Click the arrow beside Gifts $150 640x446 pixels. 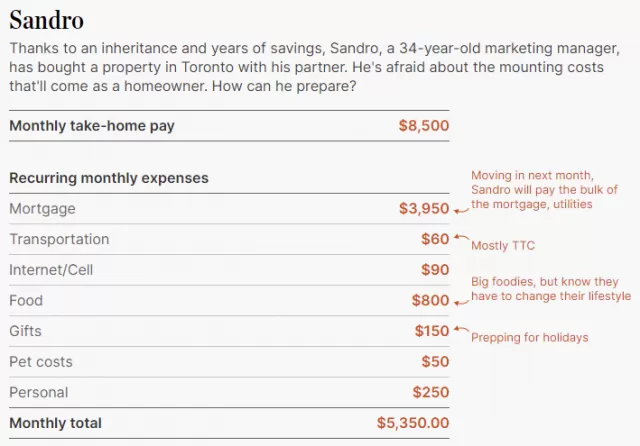pos(462,328)
